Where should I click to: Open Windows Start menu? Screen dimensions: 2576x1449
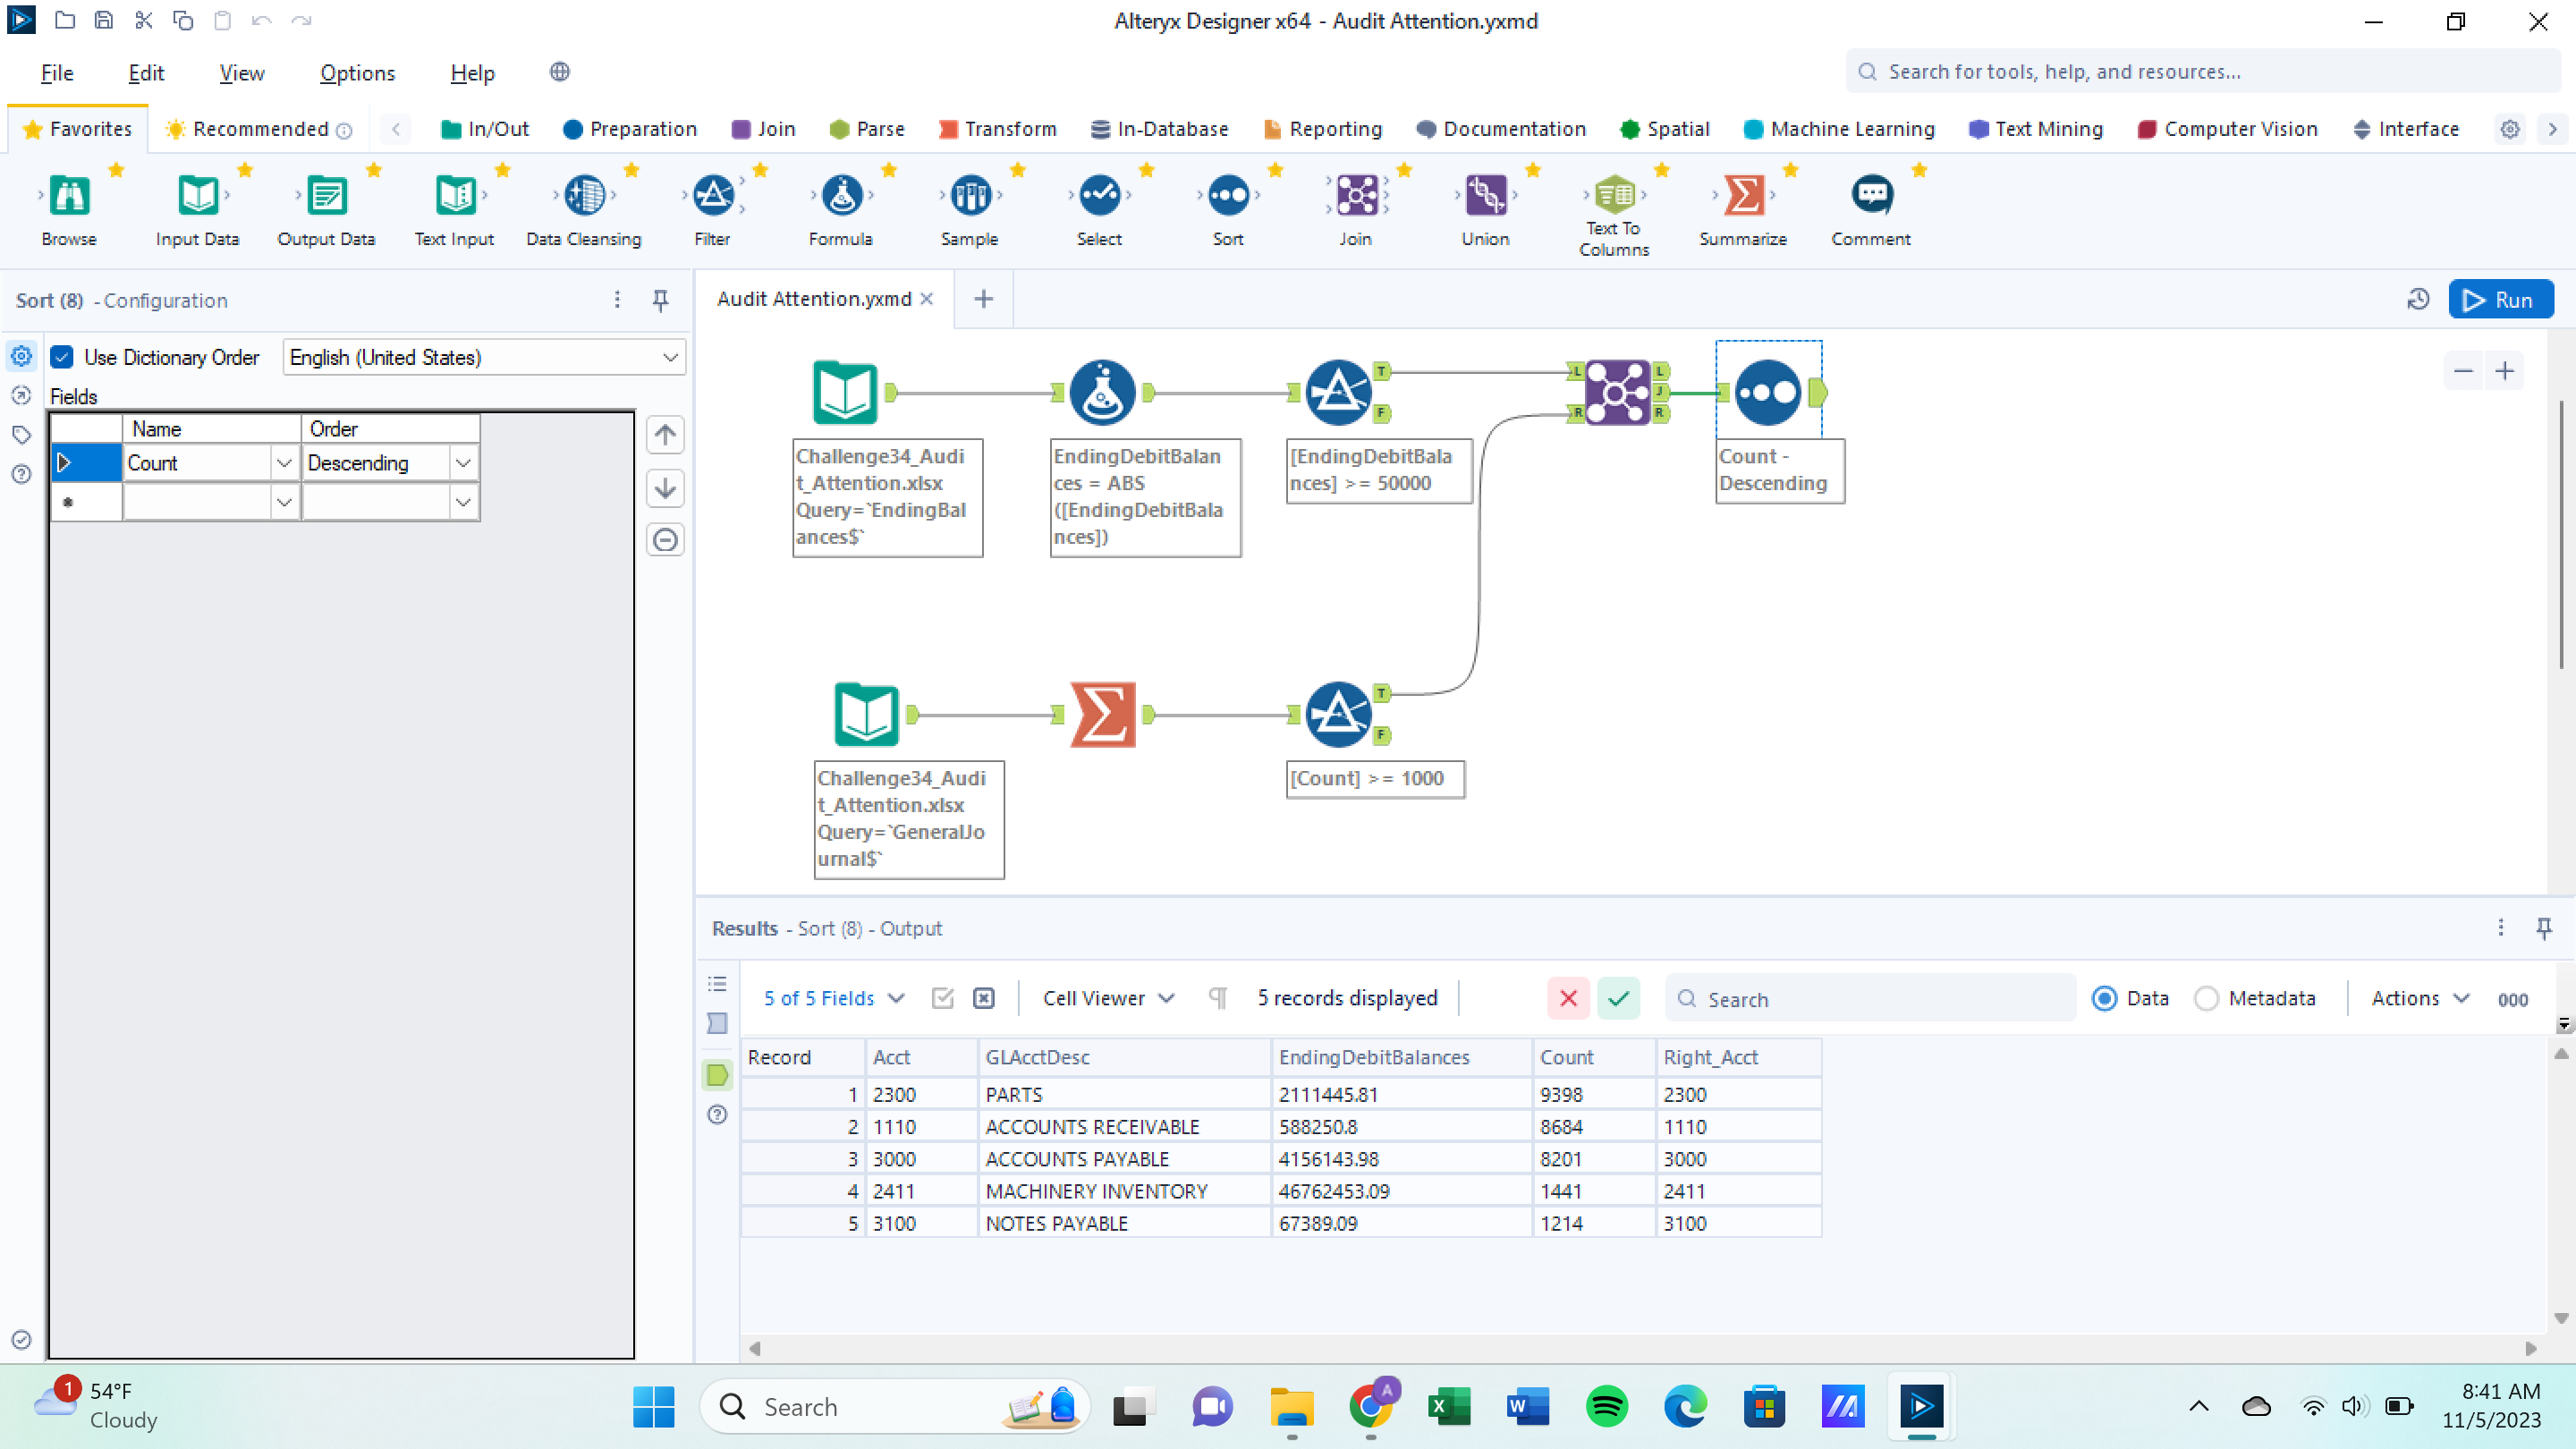[x=654, y=1407]
